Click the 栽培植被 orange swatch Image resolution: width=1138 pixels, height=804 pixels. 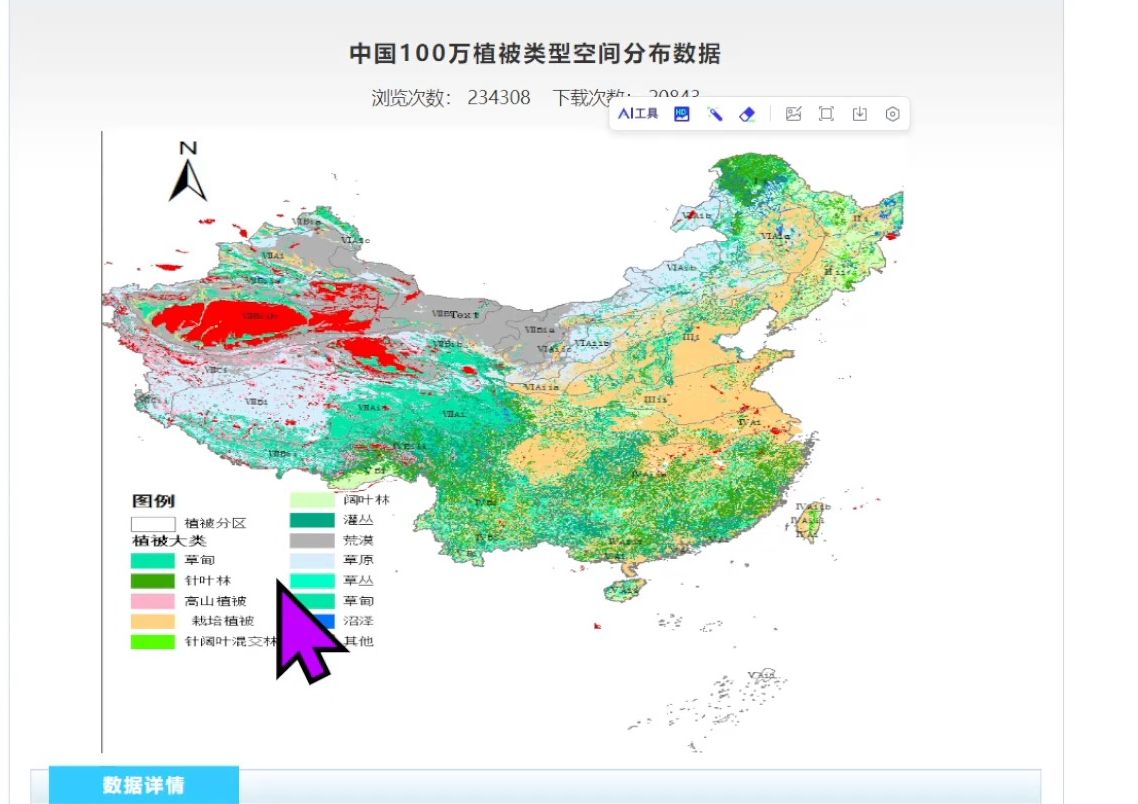pyautogui.click(x=152, y=621)
